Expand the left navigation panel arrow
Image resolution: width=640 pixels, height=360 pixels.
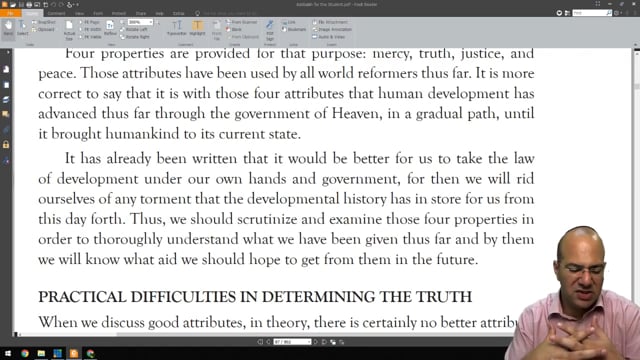tap(8, 52)
